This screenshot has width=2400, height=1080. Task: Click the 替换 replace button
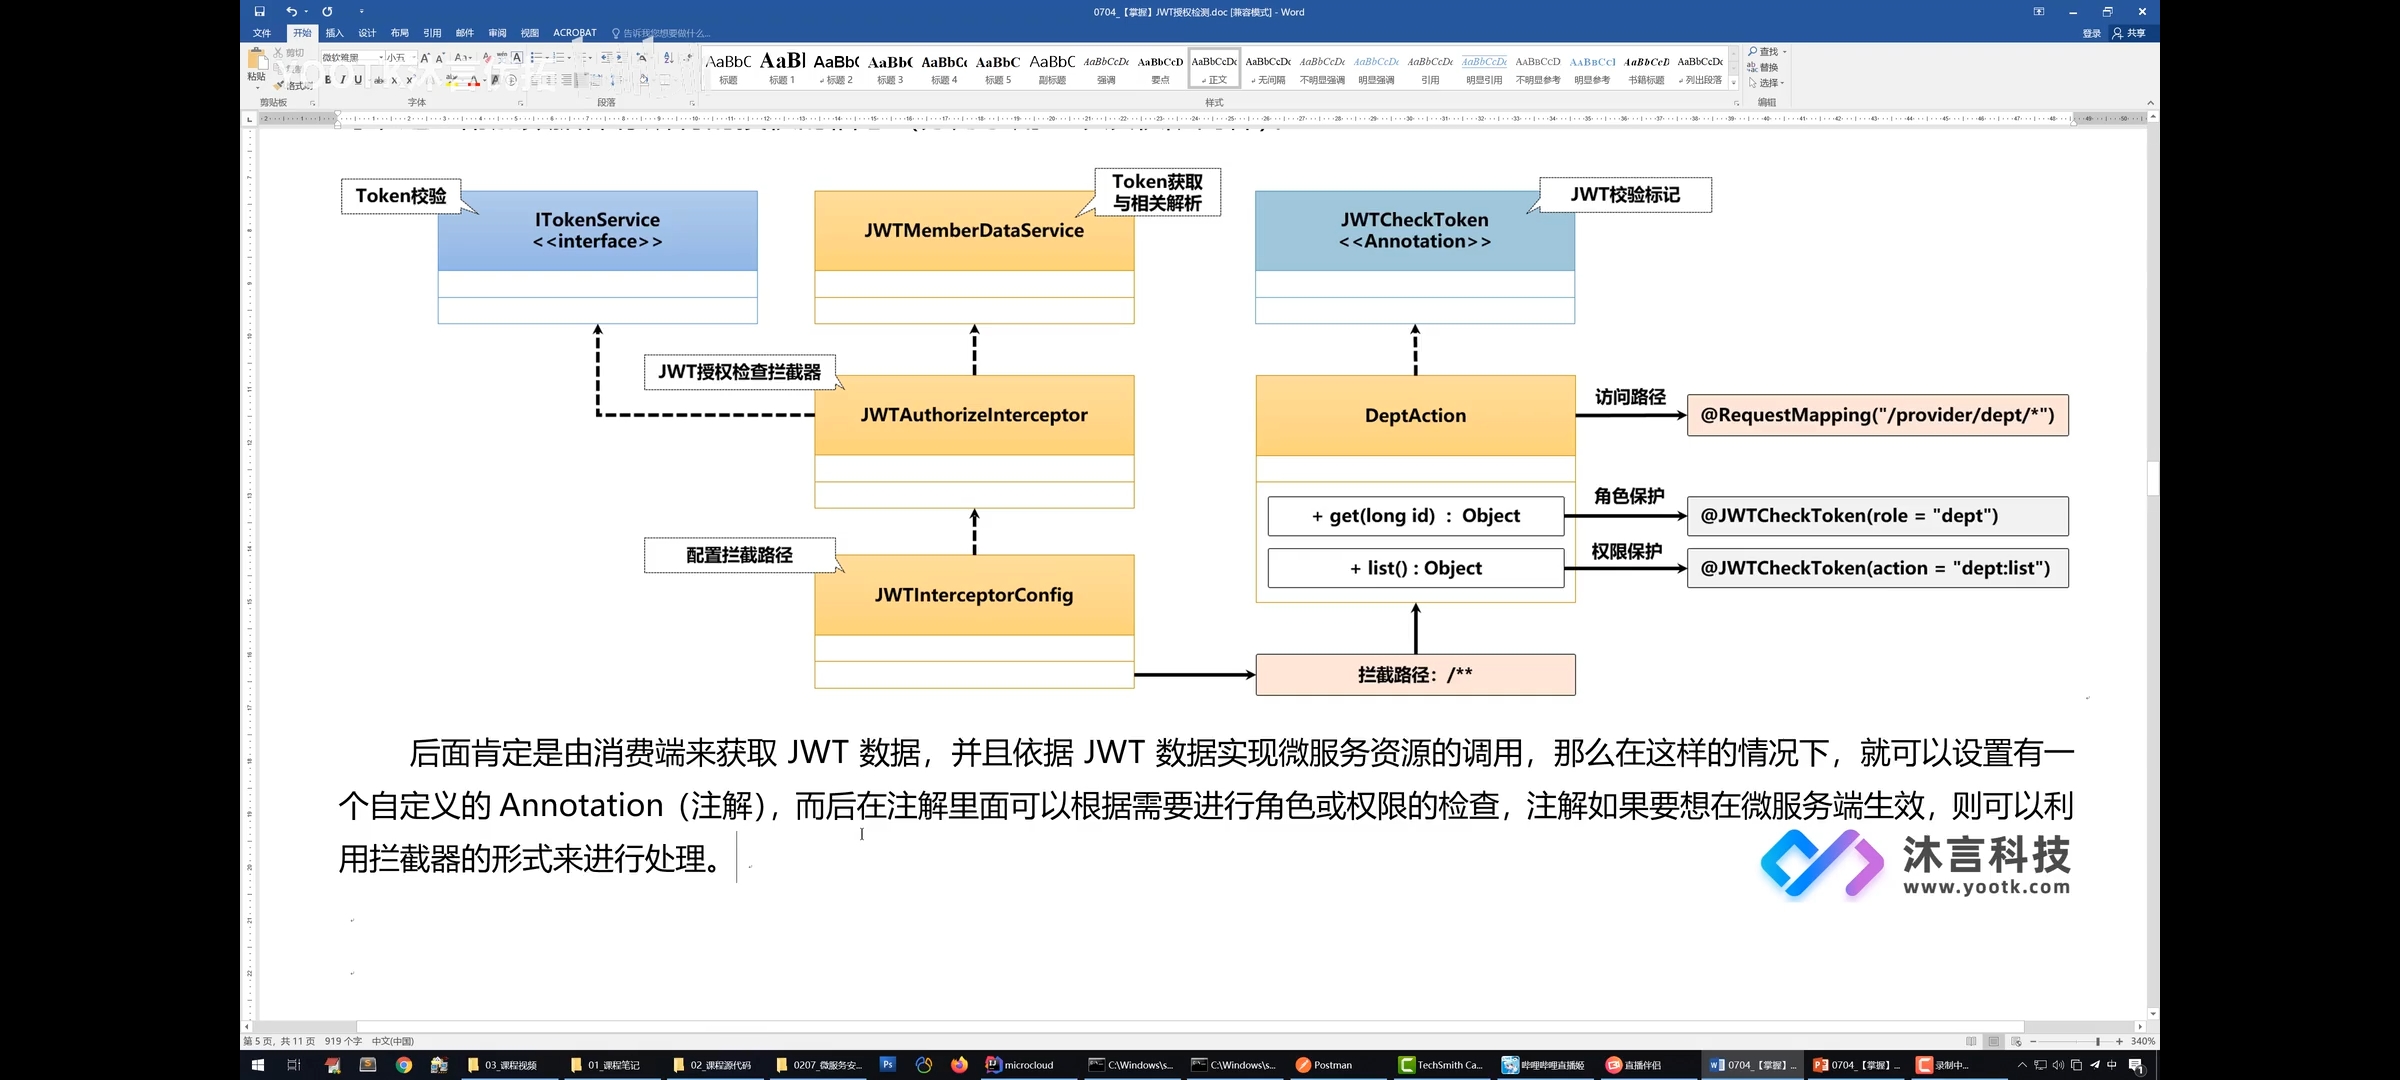[1764, 67]
